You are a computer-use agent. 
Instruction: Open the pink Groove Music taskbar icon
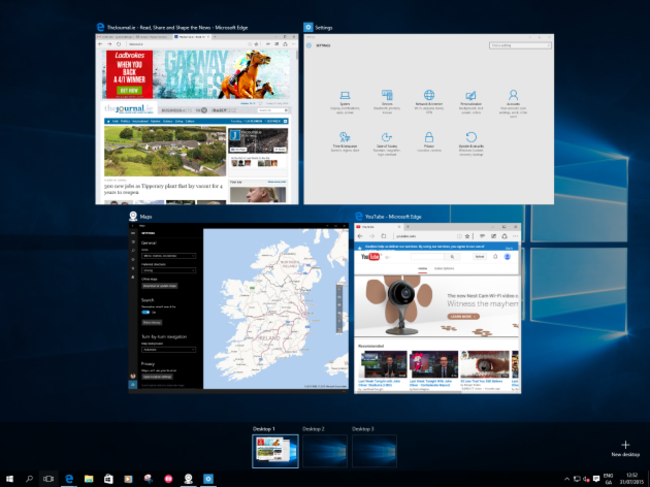pos(168,479)
